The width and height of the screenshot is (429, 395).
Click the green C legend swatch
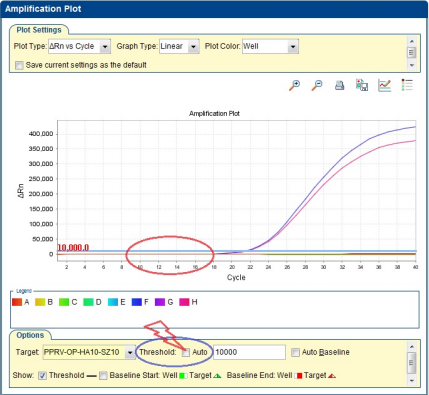[64, 302]
